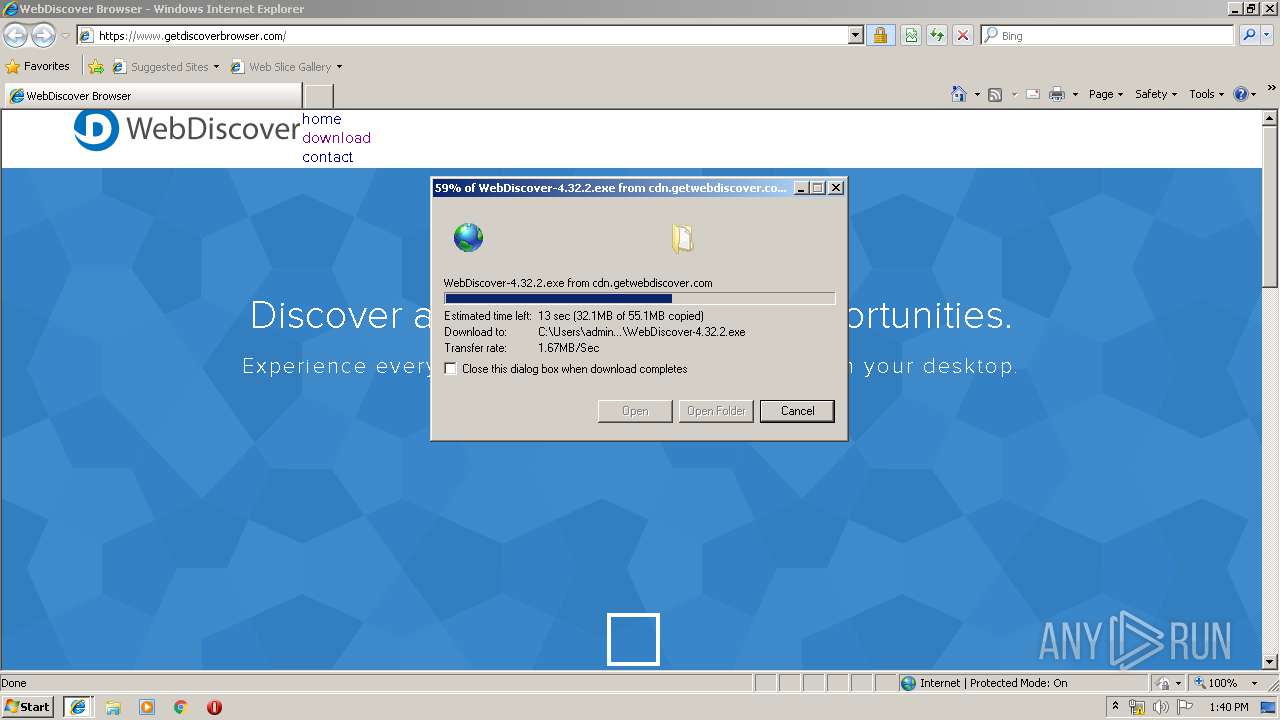
Task: Go back with the browser Back arrow
Action: click(x=15, y=35)
